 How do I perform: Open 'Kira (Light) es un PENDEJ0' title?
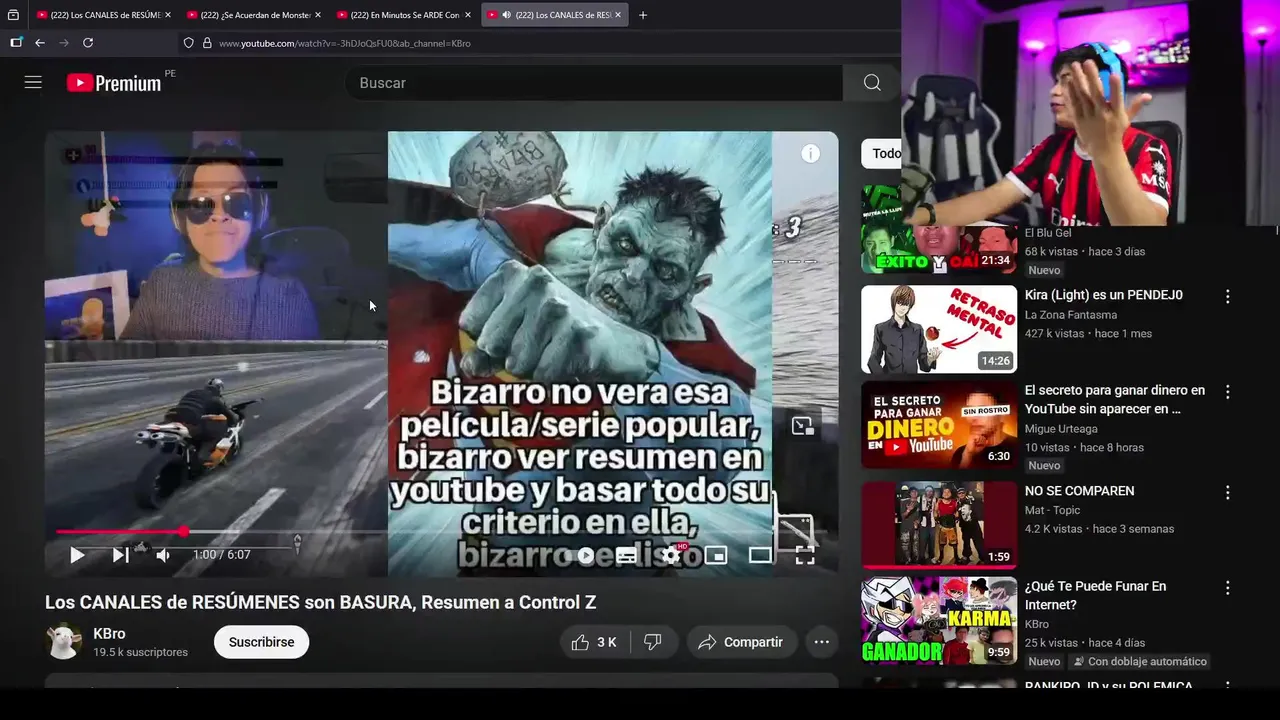[x=1104, y=295]
